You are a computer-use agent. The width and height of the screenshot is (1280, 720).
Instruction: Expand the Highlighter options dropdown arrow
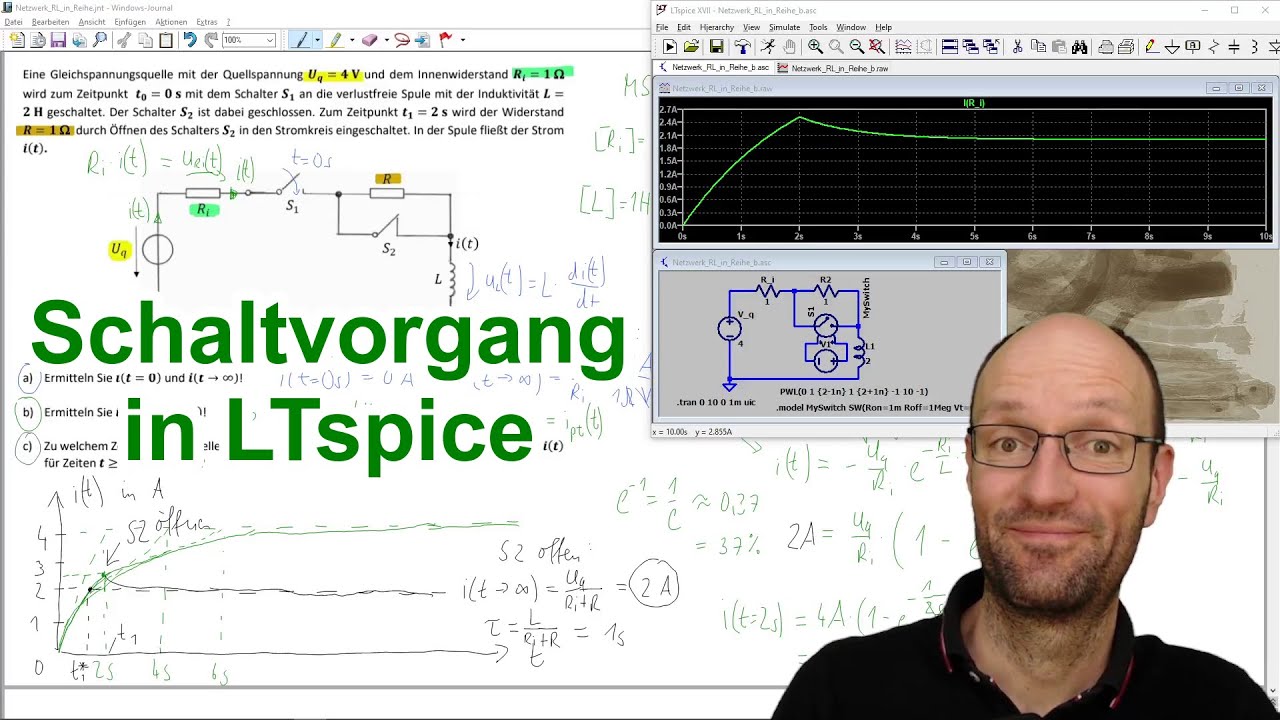[351, 40]
